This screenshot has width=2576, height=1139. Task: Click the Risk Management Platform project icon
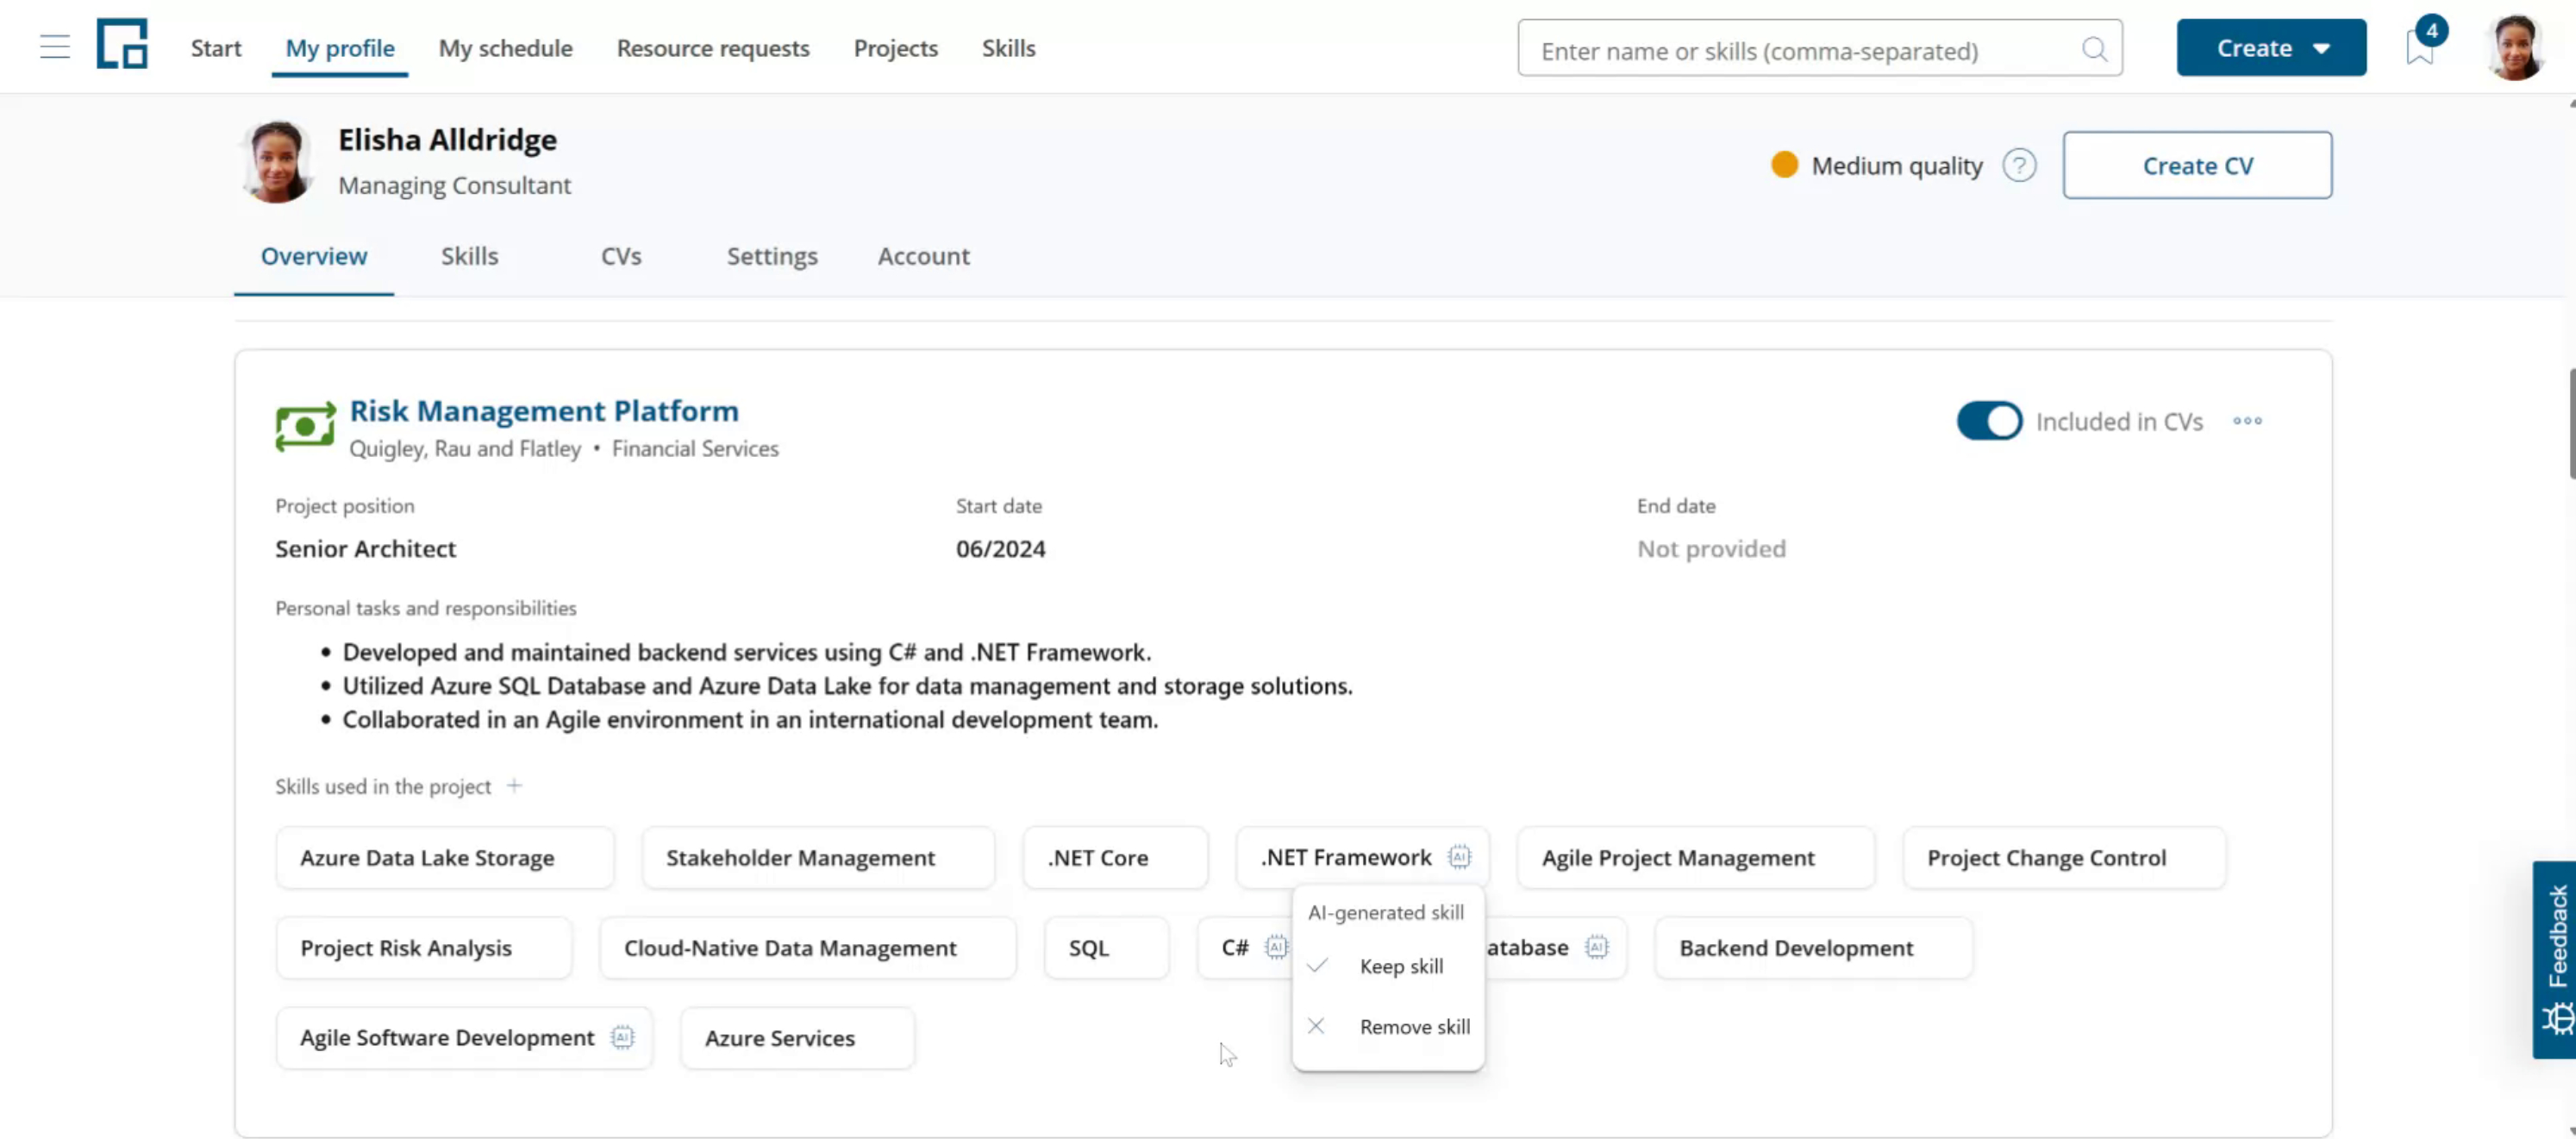point(305,427)
